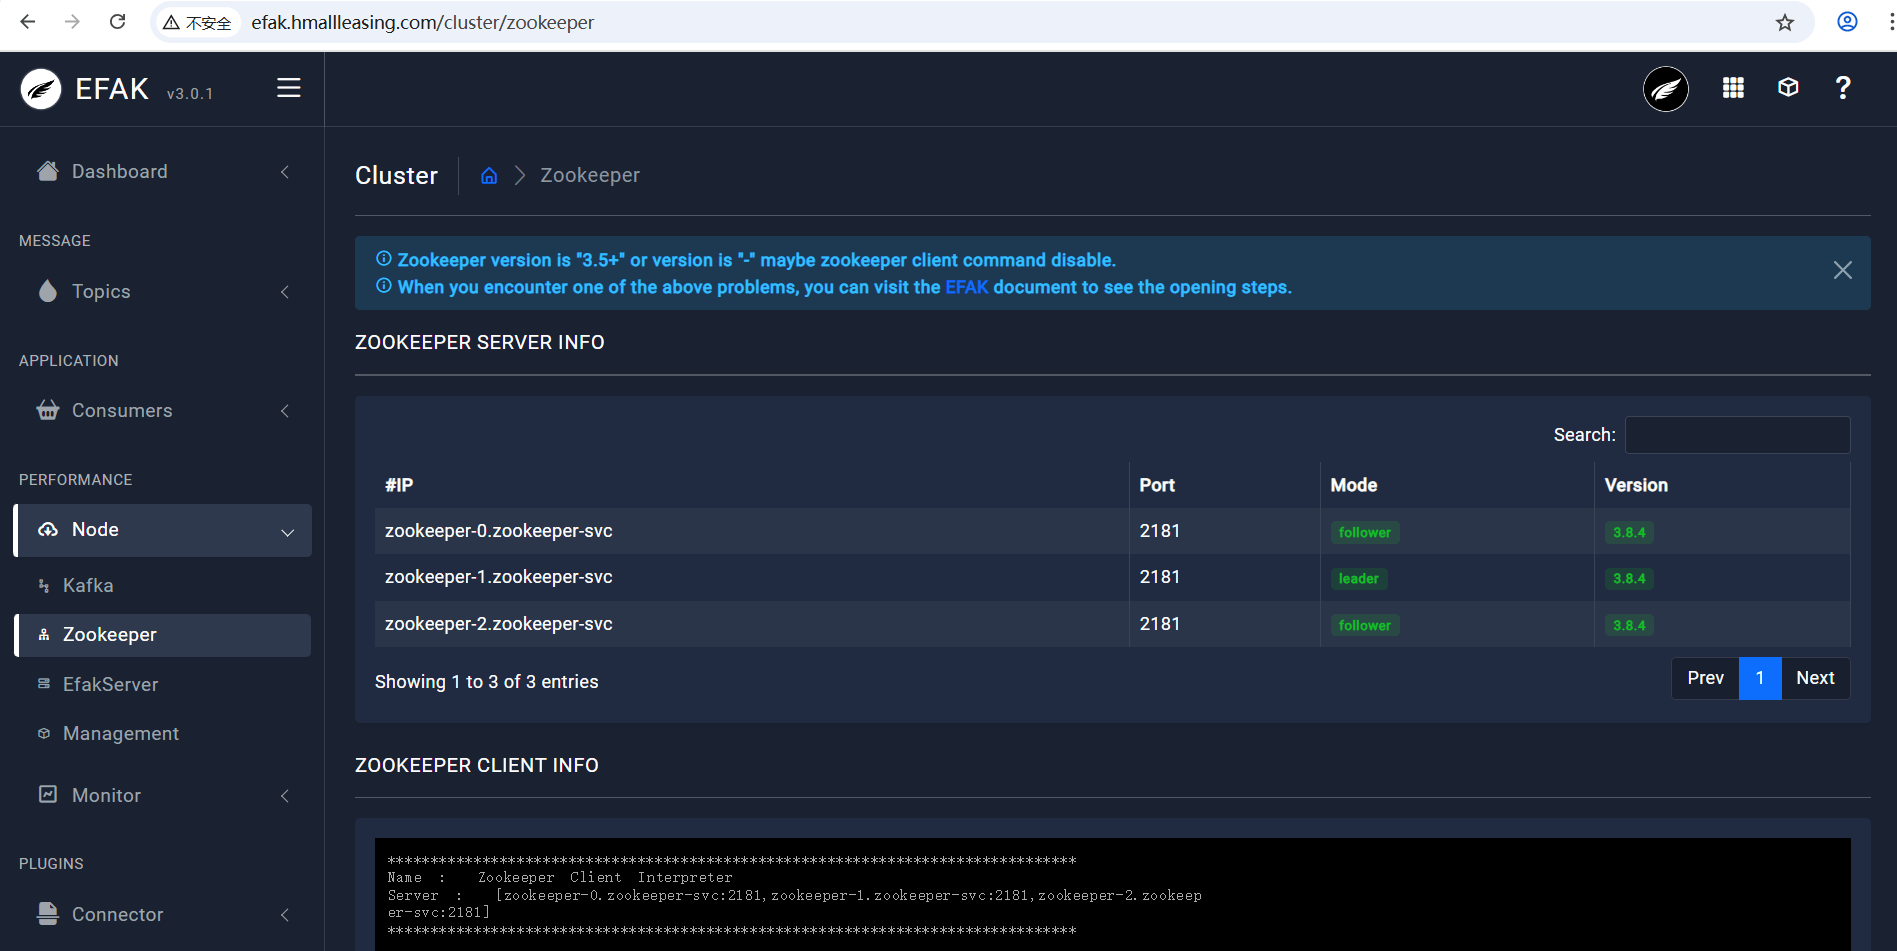Toggle the hamburger sidebar menu

point(289,88)
